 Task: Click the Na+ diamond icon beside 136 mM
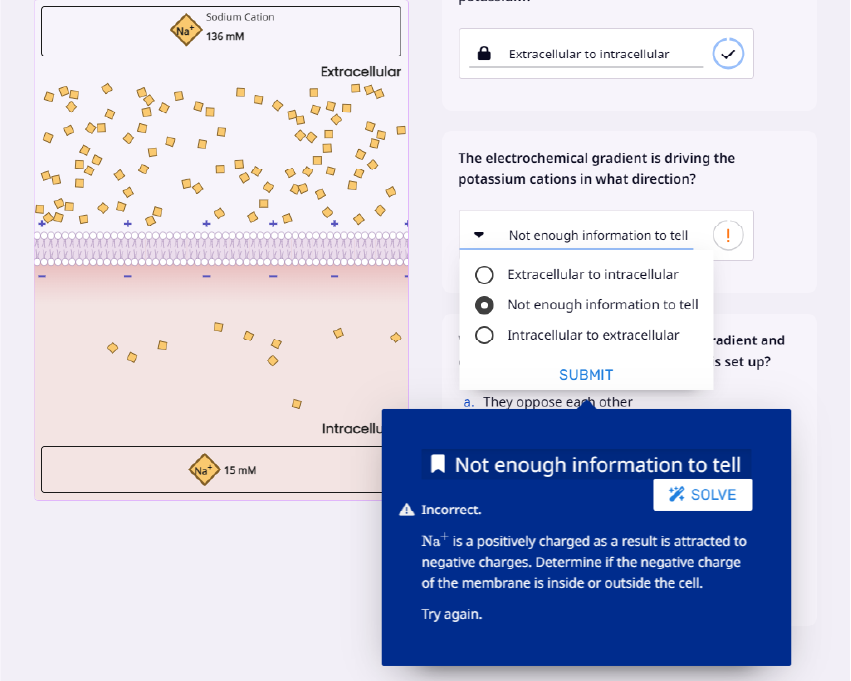186,30
